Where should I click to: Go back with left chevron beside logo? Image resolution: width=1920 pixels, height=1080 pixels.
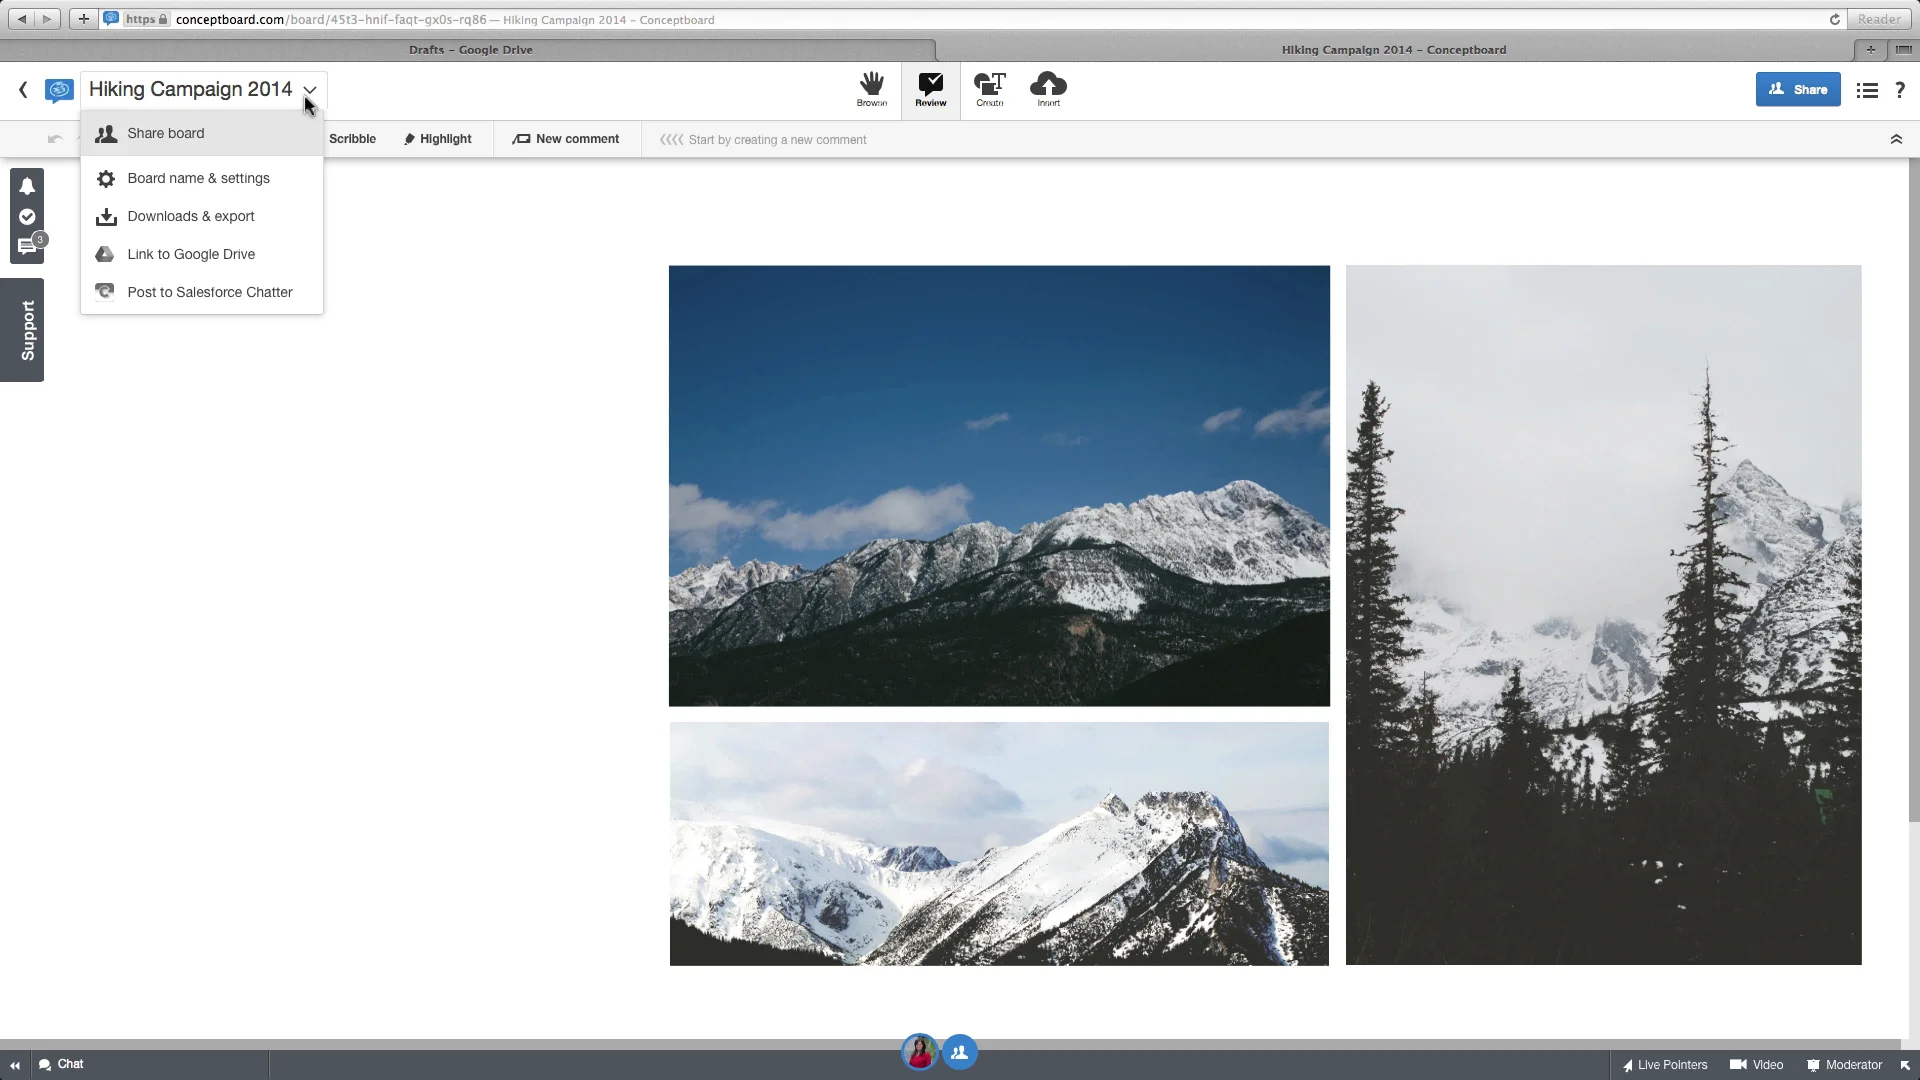(x=23, y=90)
